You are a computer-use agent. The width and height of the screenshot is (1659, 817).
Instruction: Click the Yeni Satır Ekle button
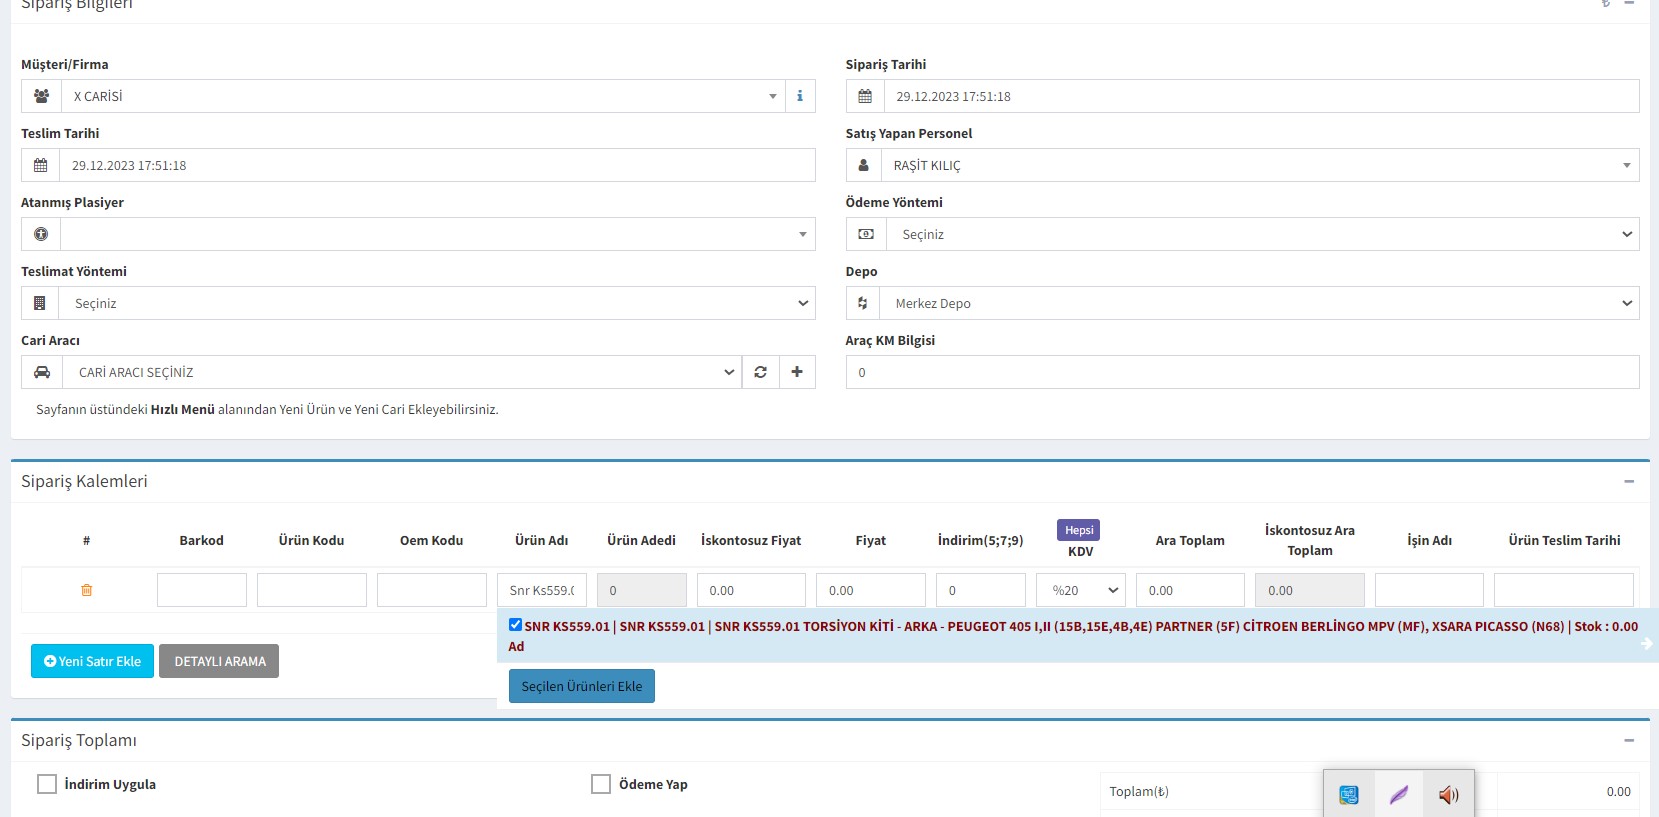pos(92,661)
